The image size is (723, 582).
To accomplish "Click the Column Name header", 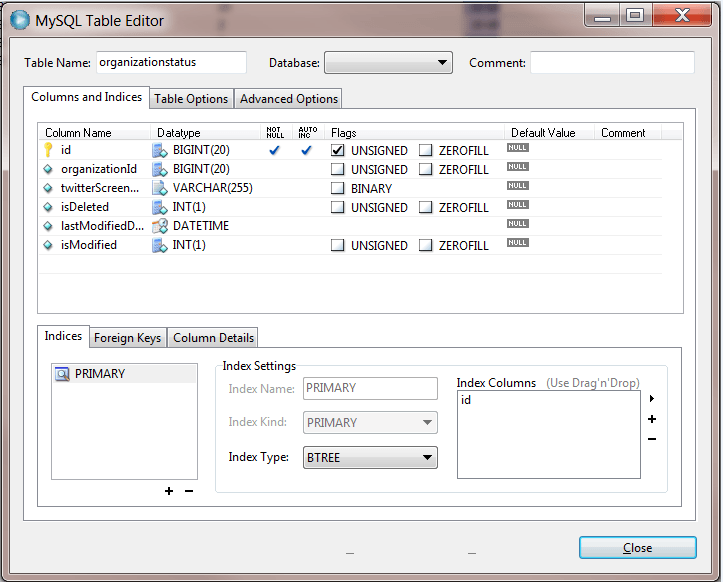I will [78, 133].
